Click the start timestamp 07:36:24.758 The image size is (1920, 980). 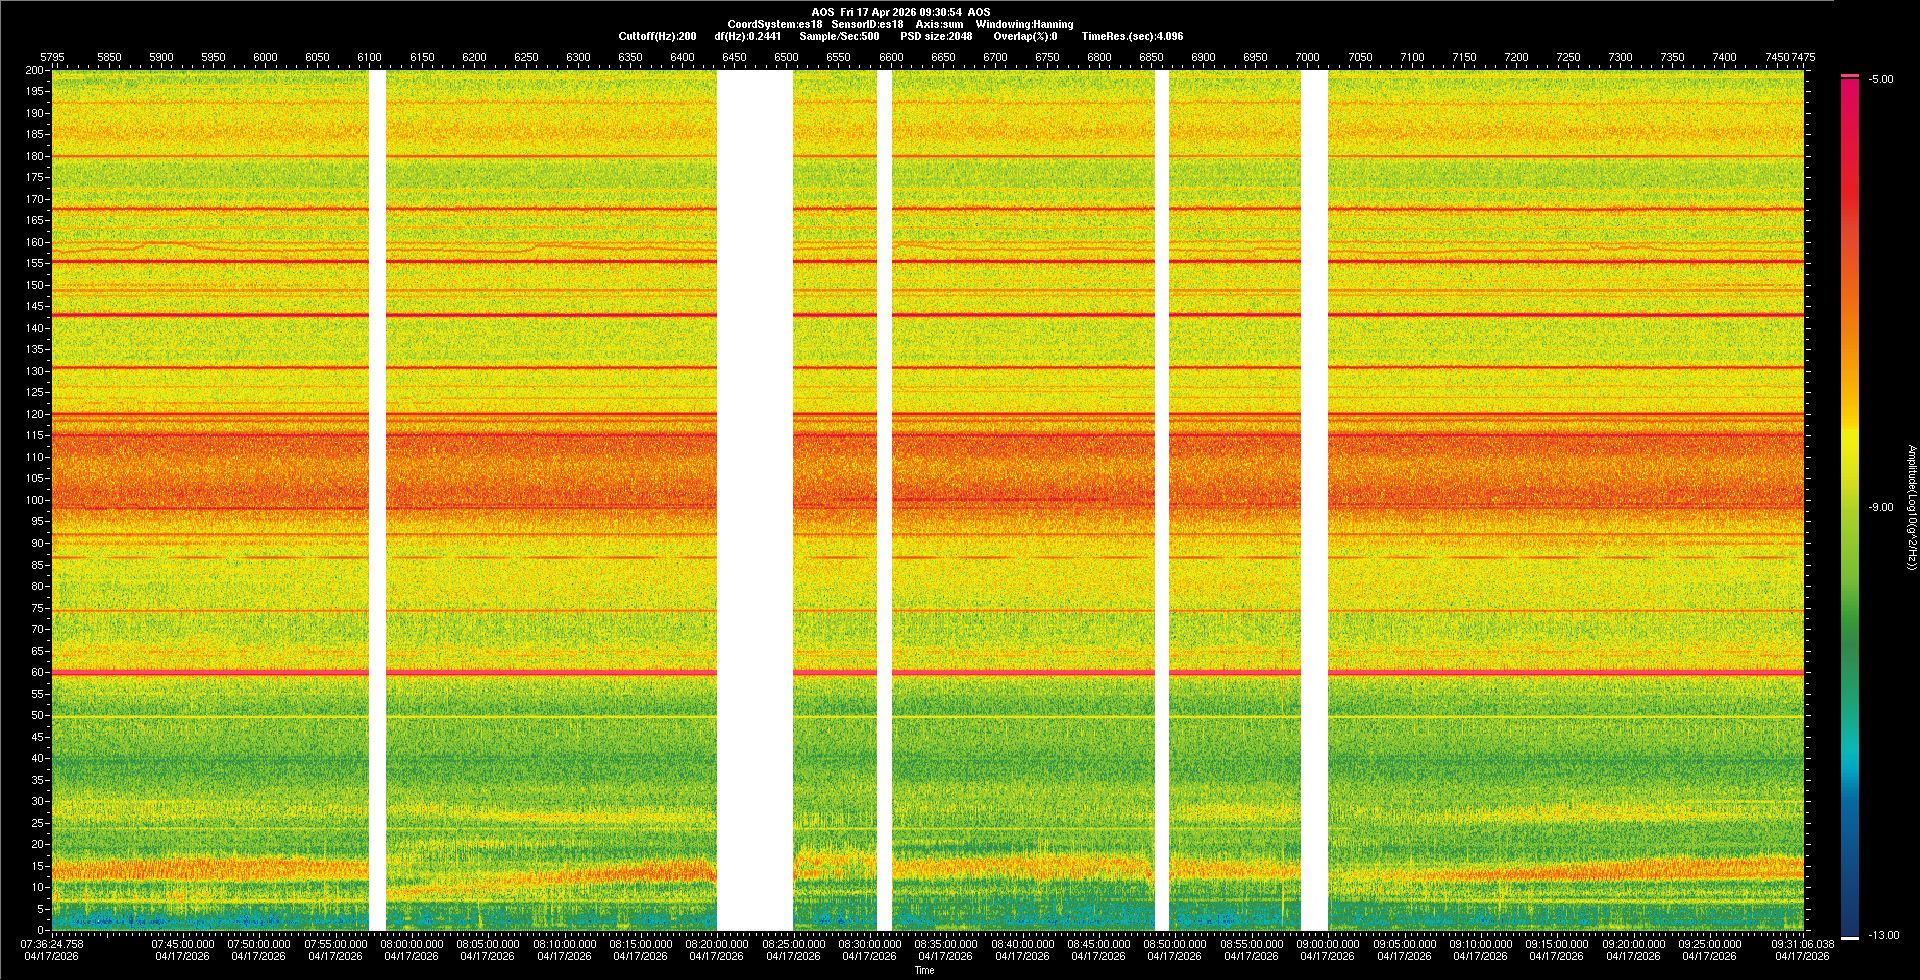(x=52, y=944)
